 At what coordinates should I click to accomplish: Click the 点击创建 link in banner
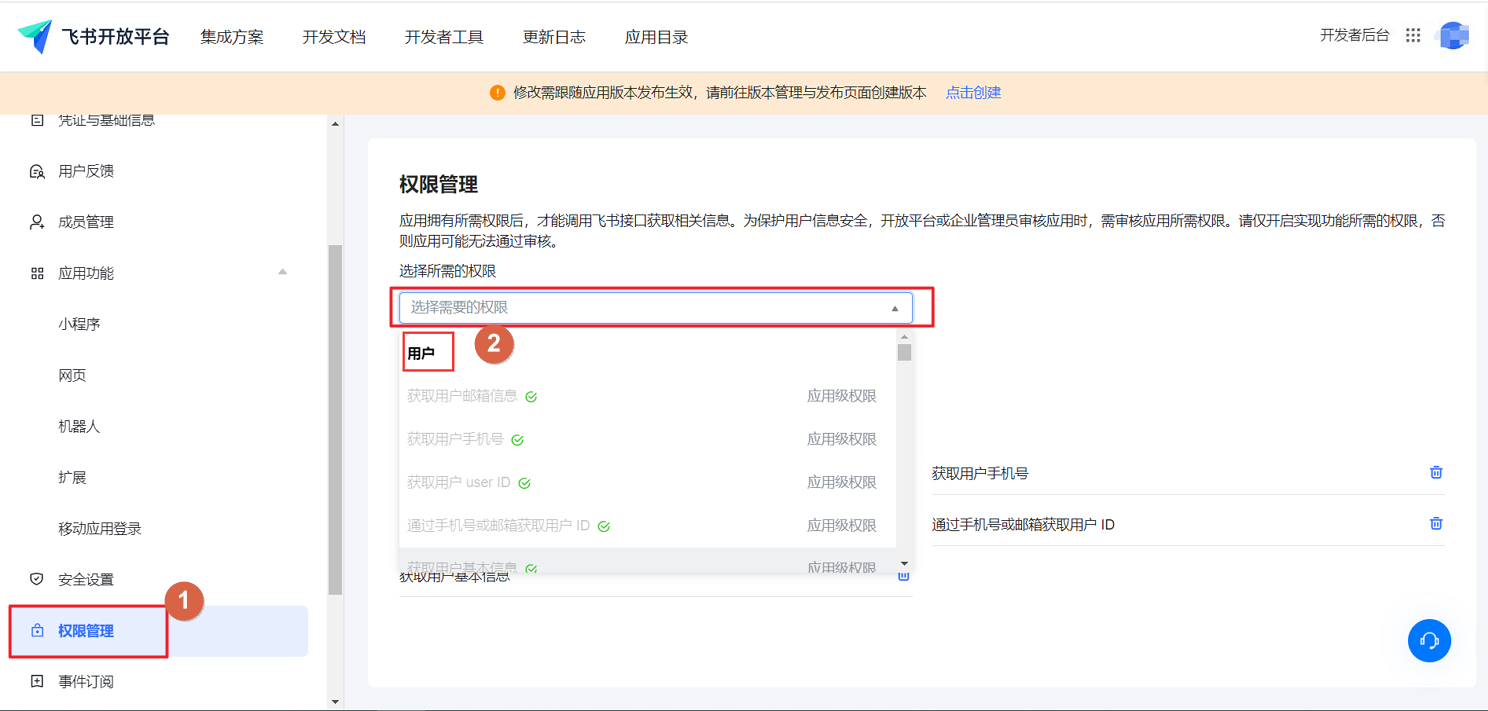(x=973, y=92)
